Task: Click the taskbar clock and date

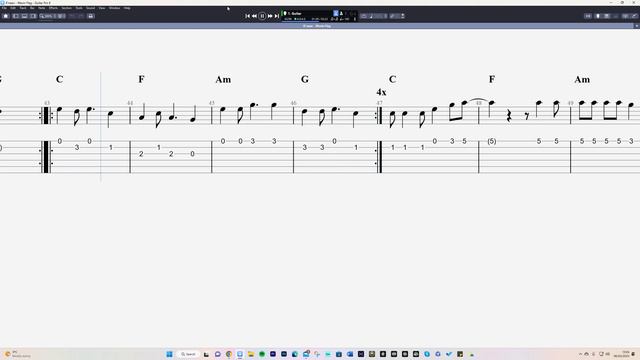Action: (623, 354)
